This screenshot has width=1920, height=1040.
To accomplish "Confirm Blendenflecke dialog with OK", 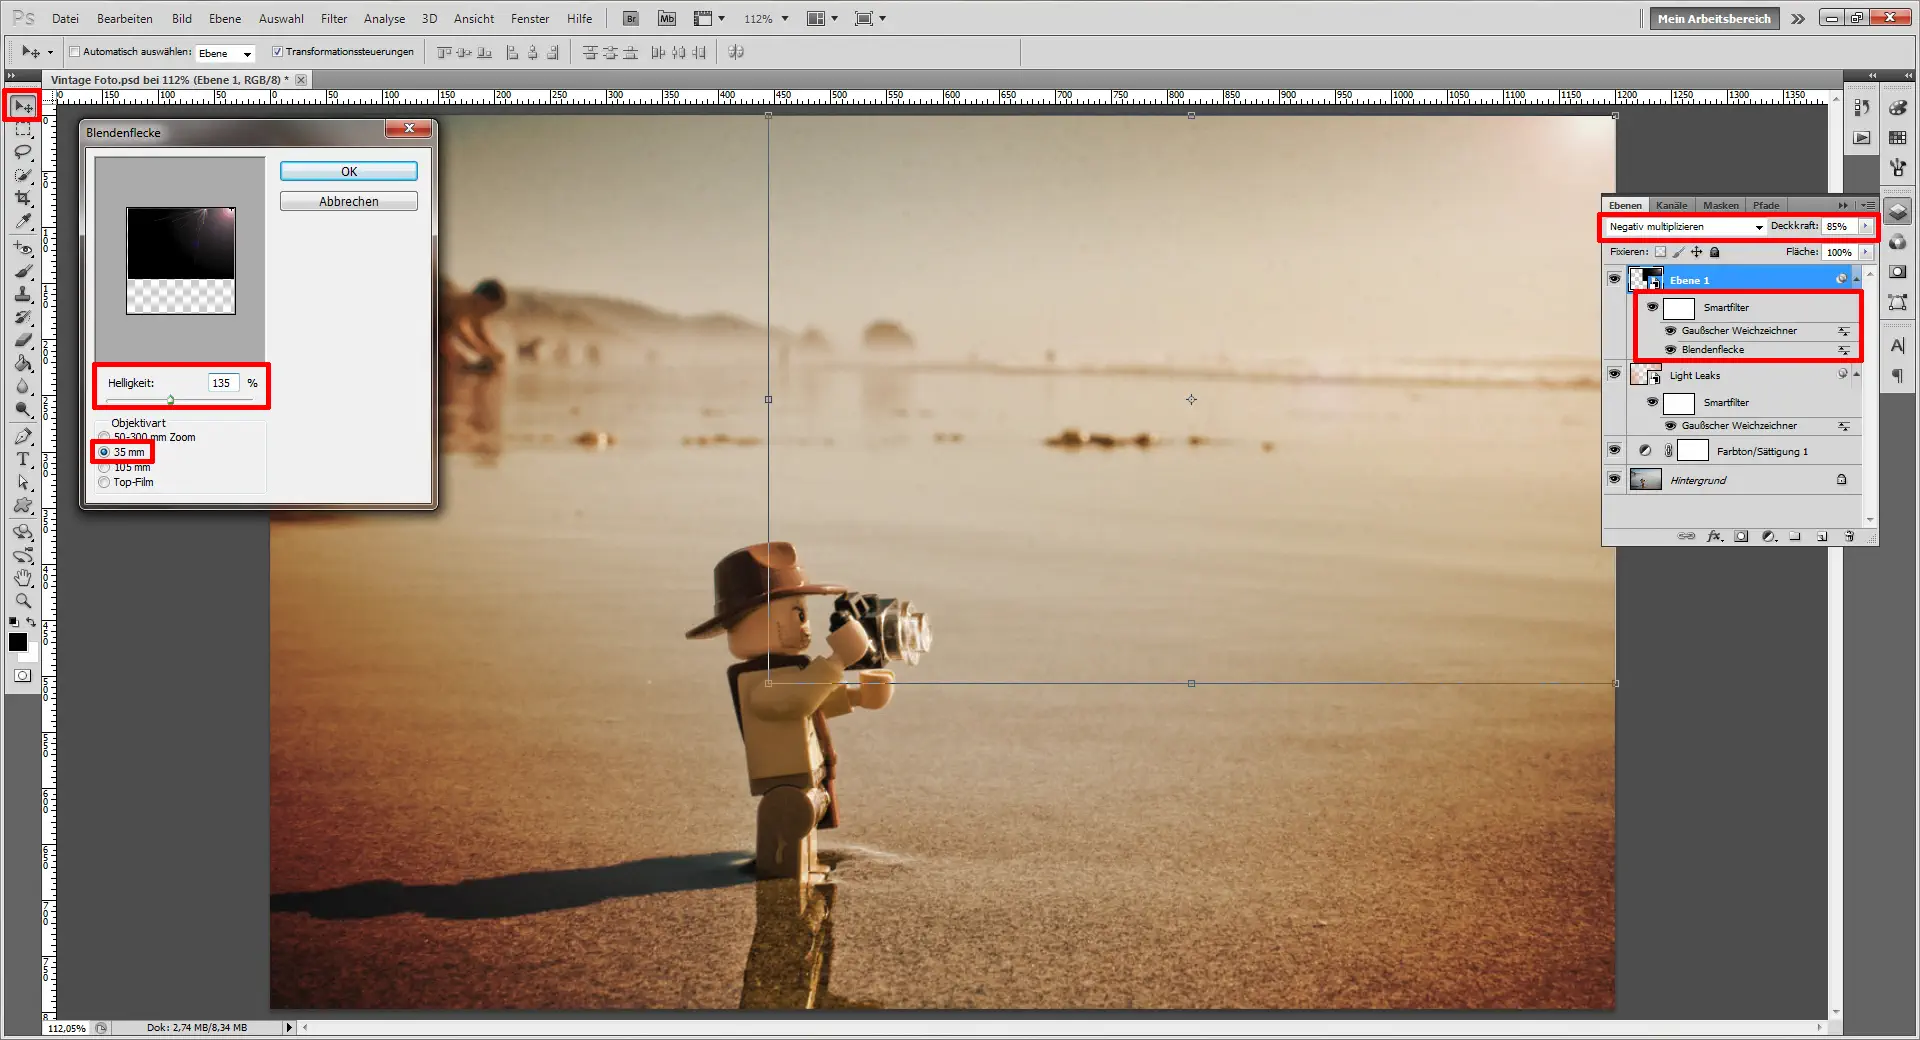I will click(348, 172).
